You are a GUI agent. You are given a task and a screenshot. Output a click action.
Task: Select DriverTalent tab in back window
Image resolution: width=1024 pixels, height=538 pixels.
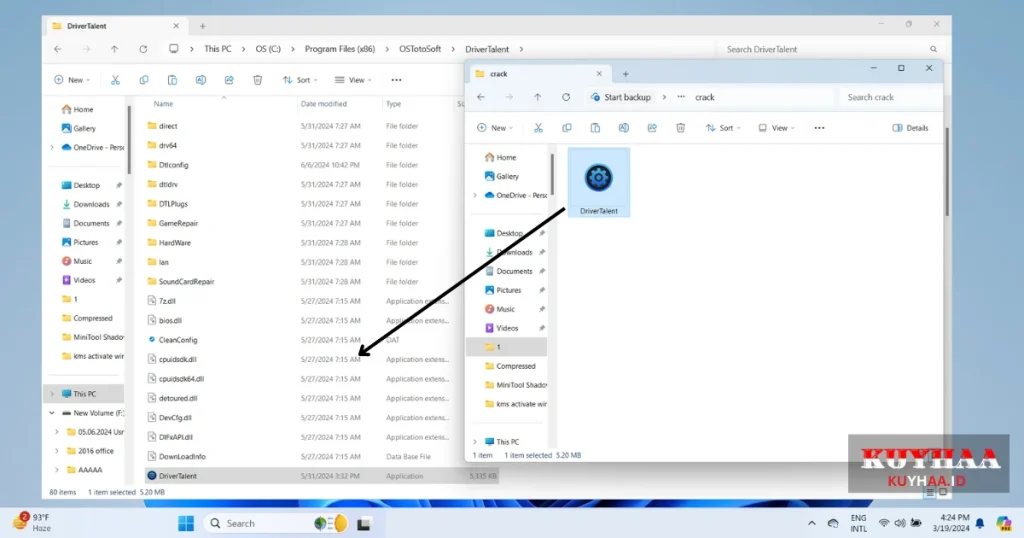point(116,26)
